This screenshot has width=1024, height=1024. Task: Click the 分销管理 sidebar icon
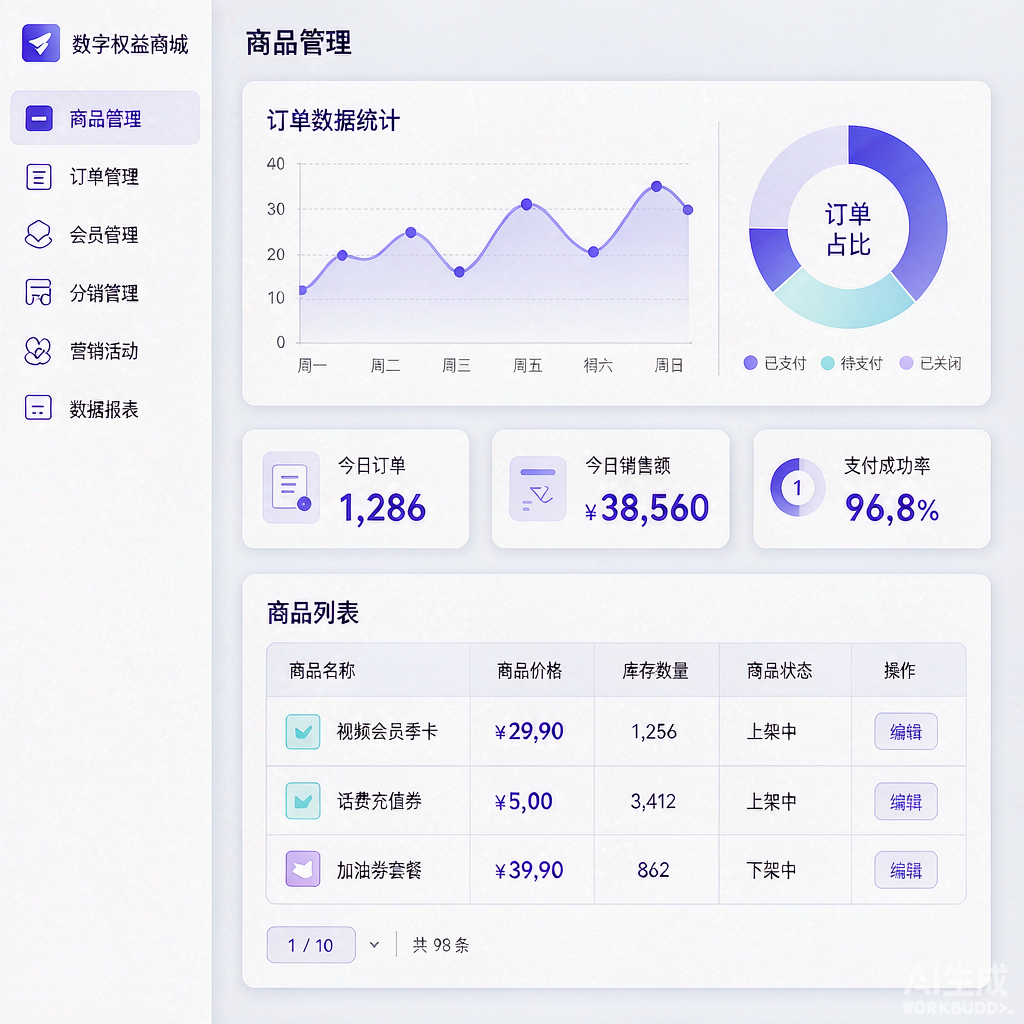point(39,292)
